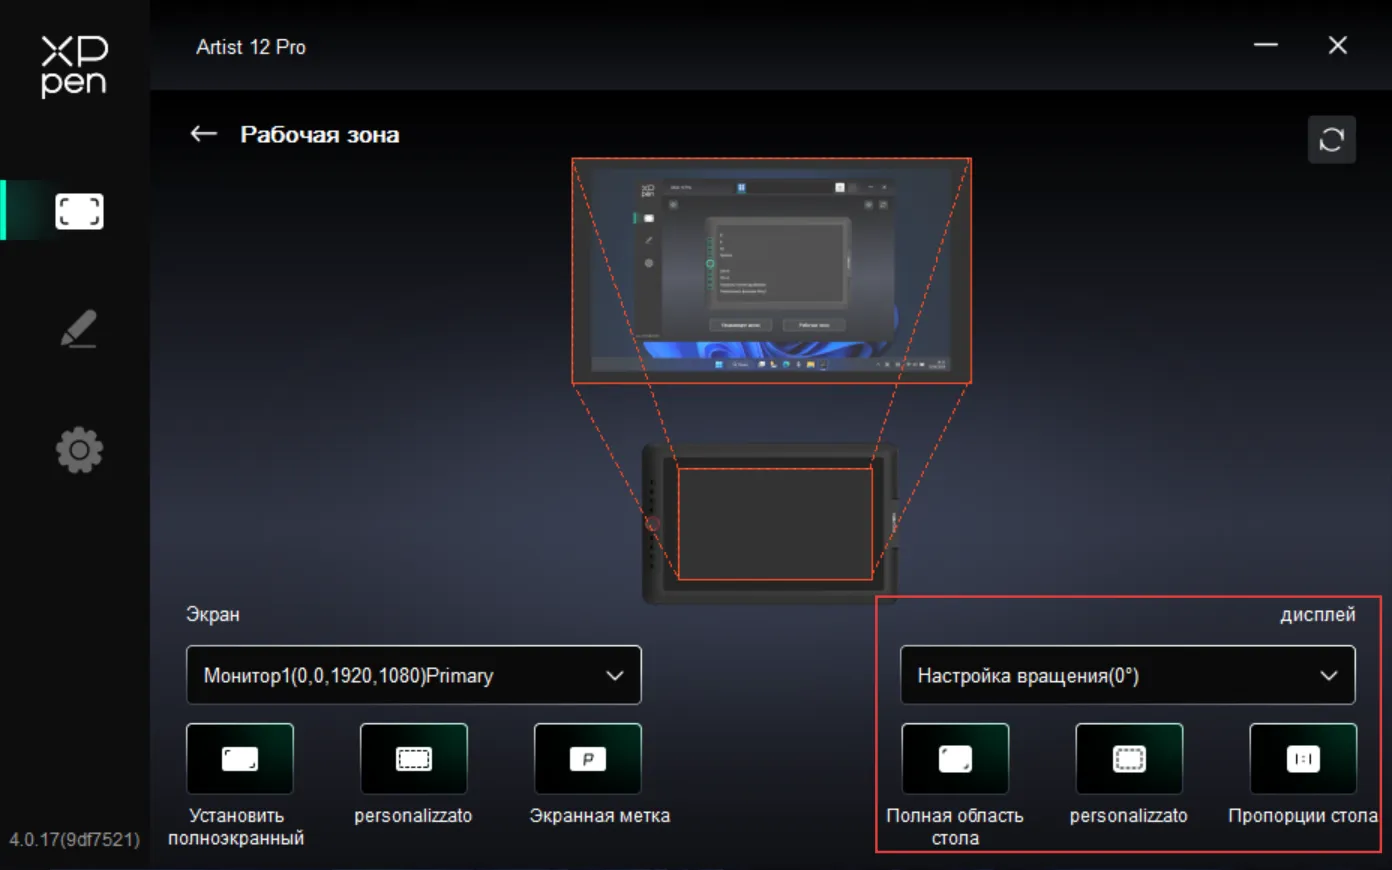This screenshot has height=870, width=1392.
Task: Enable Пропорции стола option
Action: point(1303,759)
